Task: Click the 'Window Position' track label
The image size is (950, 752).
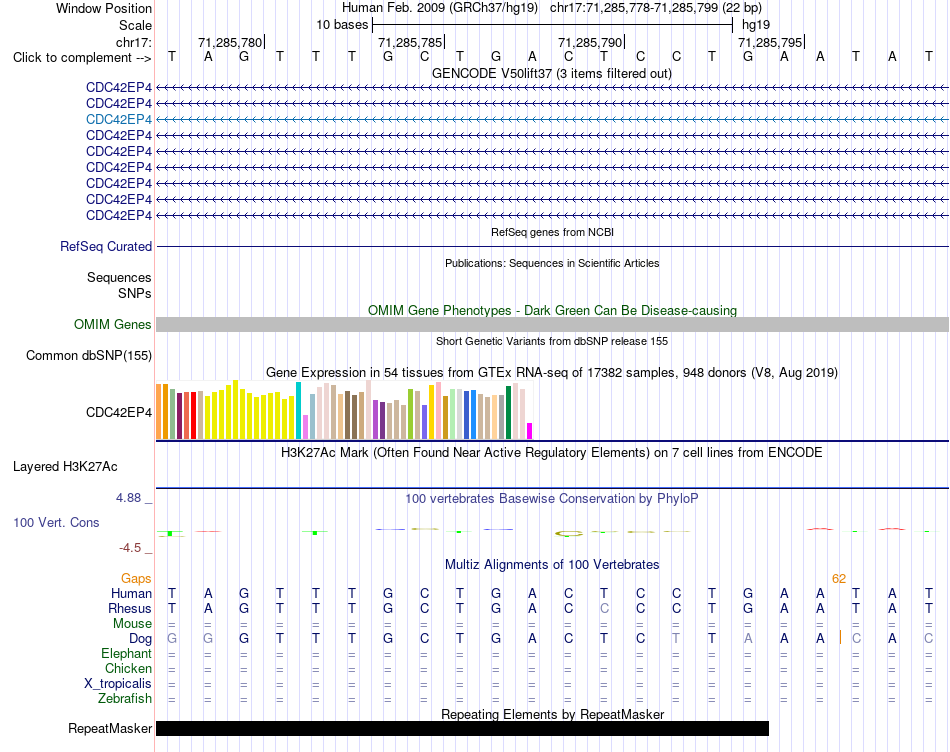Action: 104,8
